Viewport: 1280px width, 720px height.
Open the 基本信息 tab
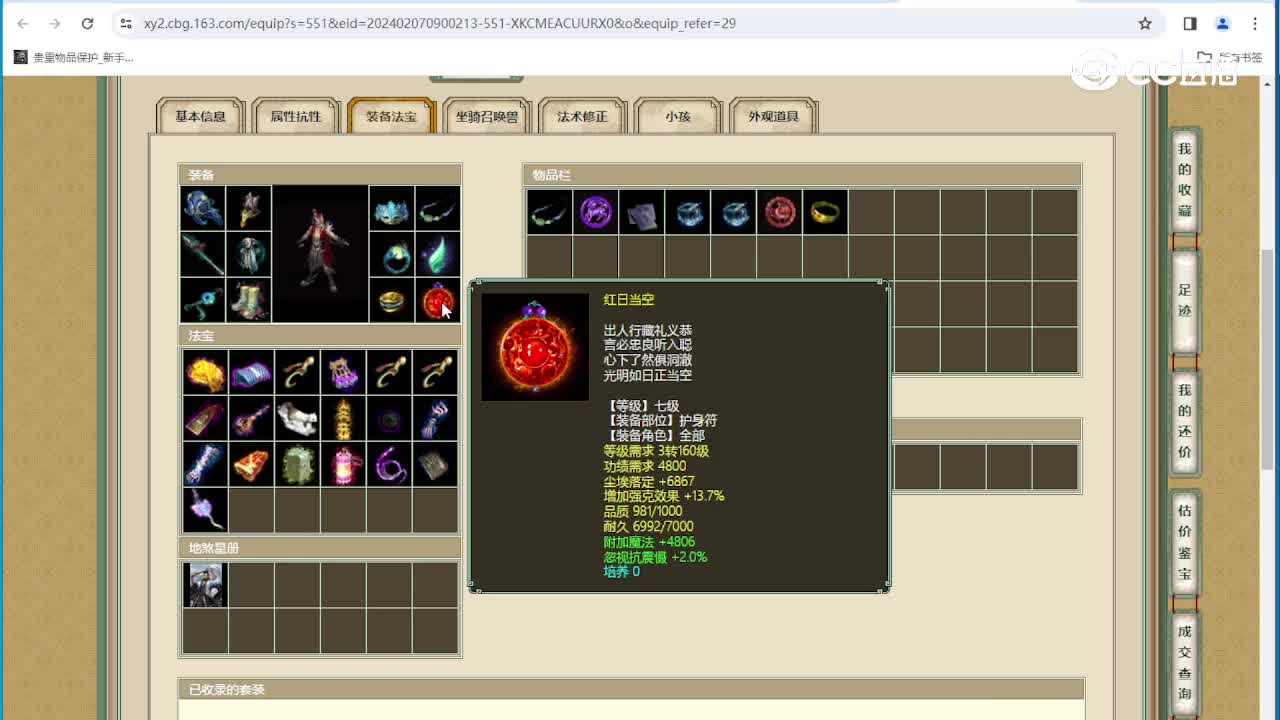pyautogui.click(x=201, y=116)
